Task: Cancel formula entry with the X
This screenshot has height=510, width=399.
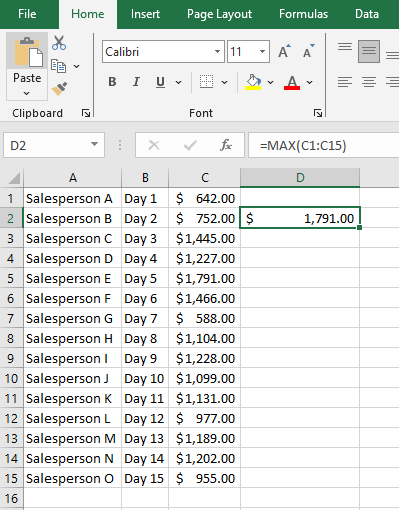Action: (x=154, y=145)
